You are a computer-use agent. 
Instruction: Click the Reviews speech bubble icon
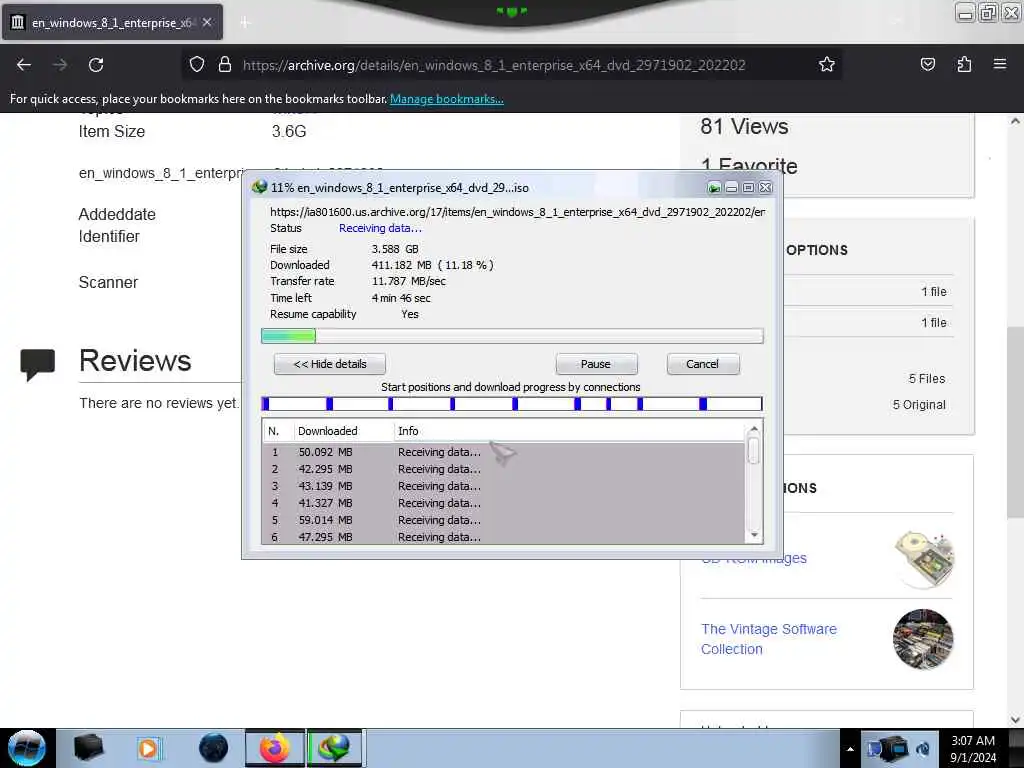click(x=38, y=365)
